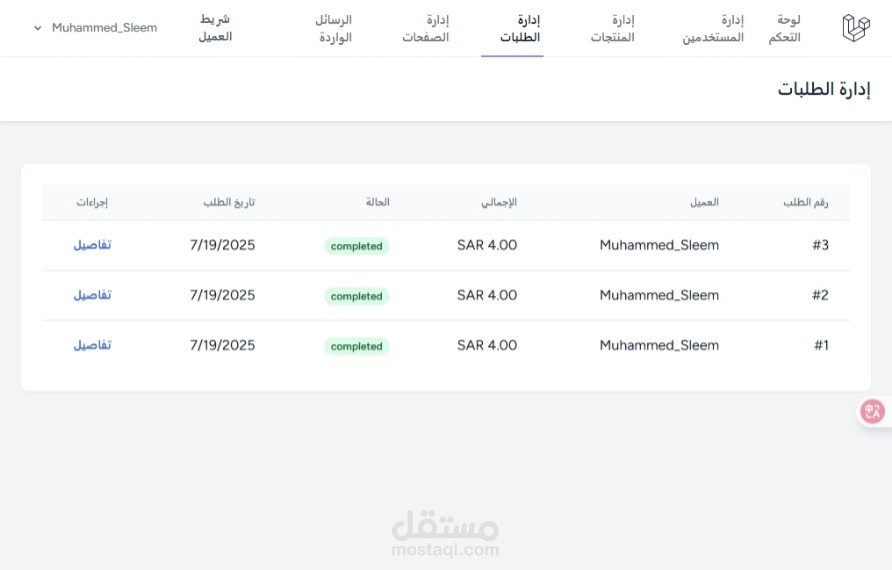
Task: Open the Muhammed_Sleem user menu
Action: [x=95, y=28]
